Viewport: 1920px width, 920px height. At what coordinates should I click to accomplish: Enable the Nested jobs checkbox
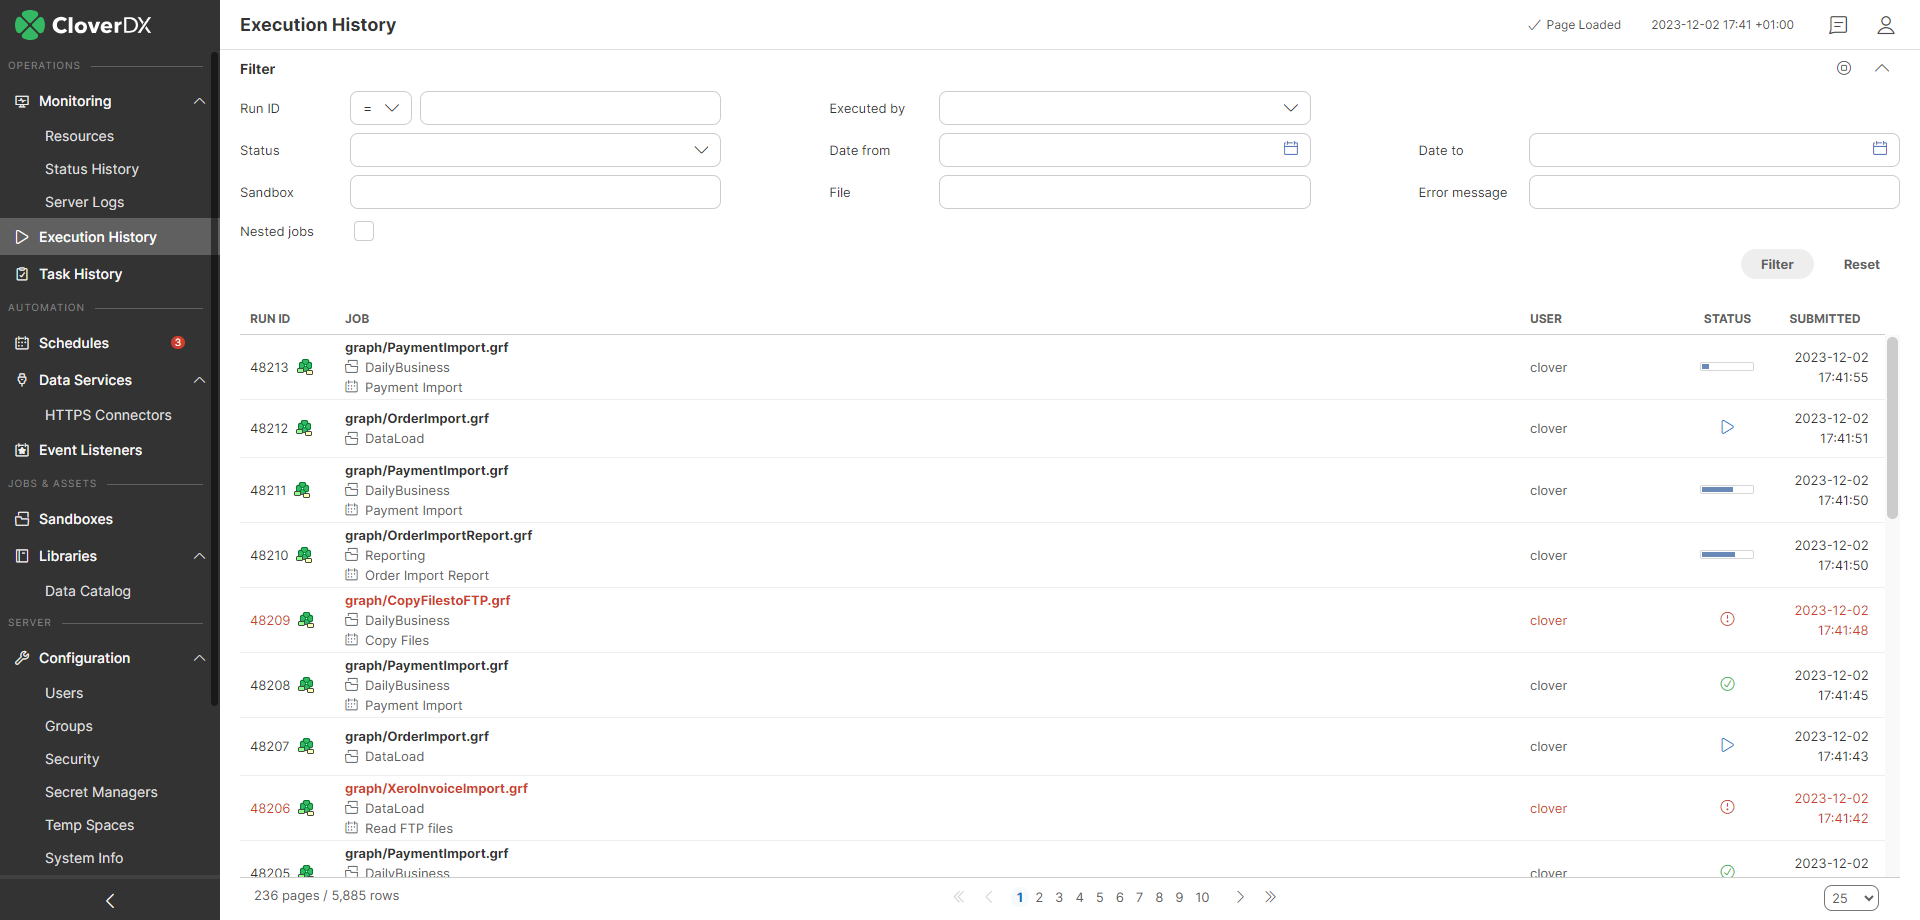(364, 231)
